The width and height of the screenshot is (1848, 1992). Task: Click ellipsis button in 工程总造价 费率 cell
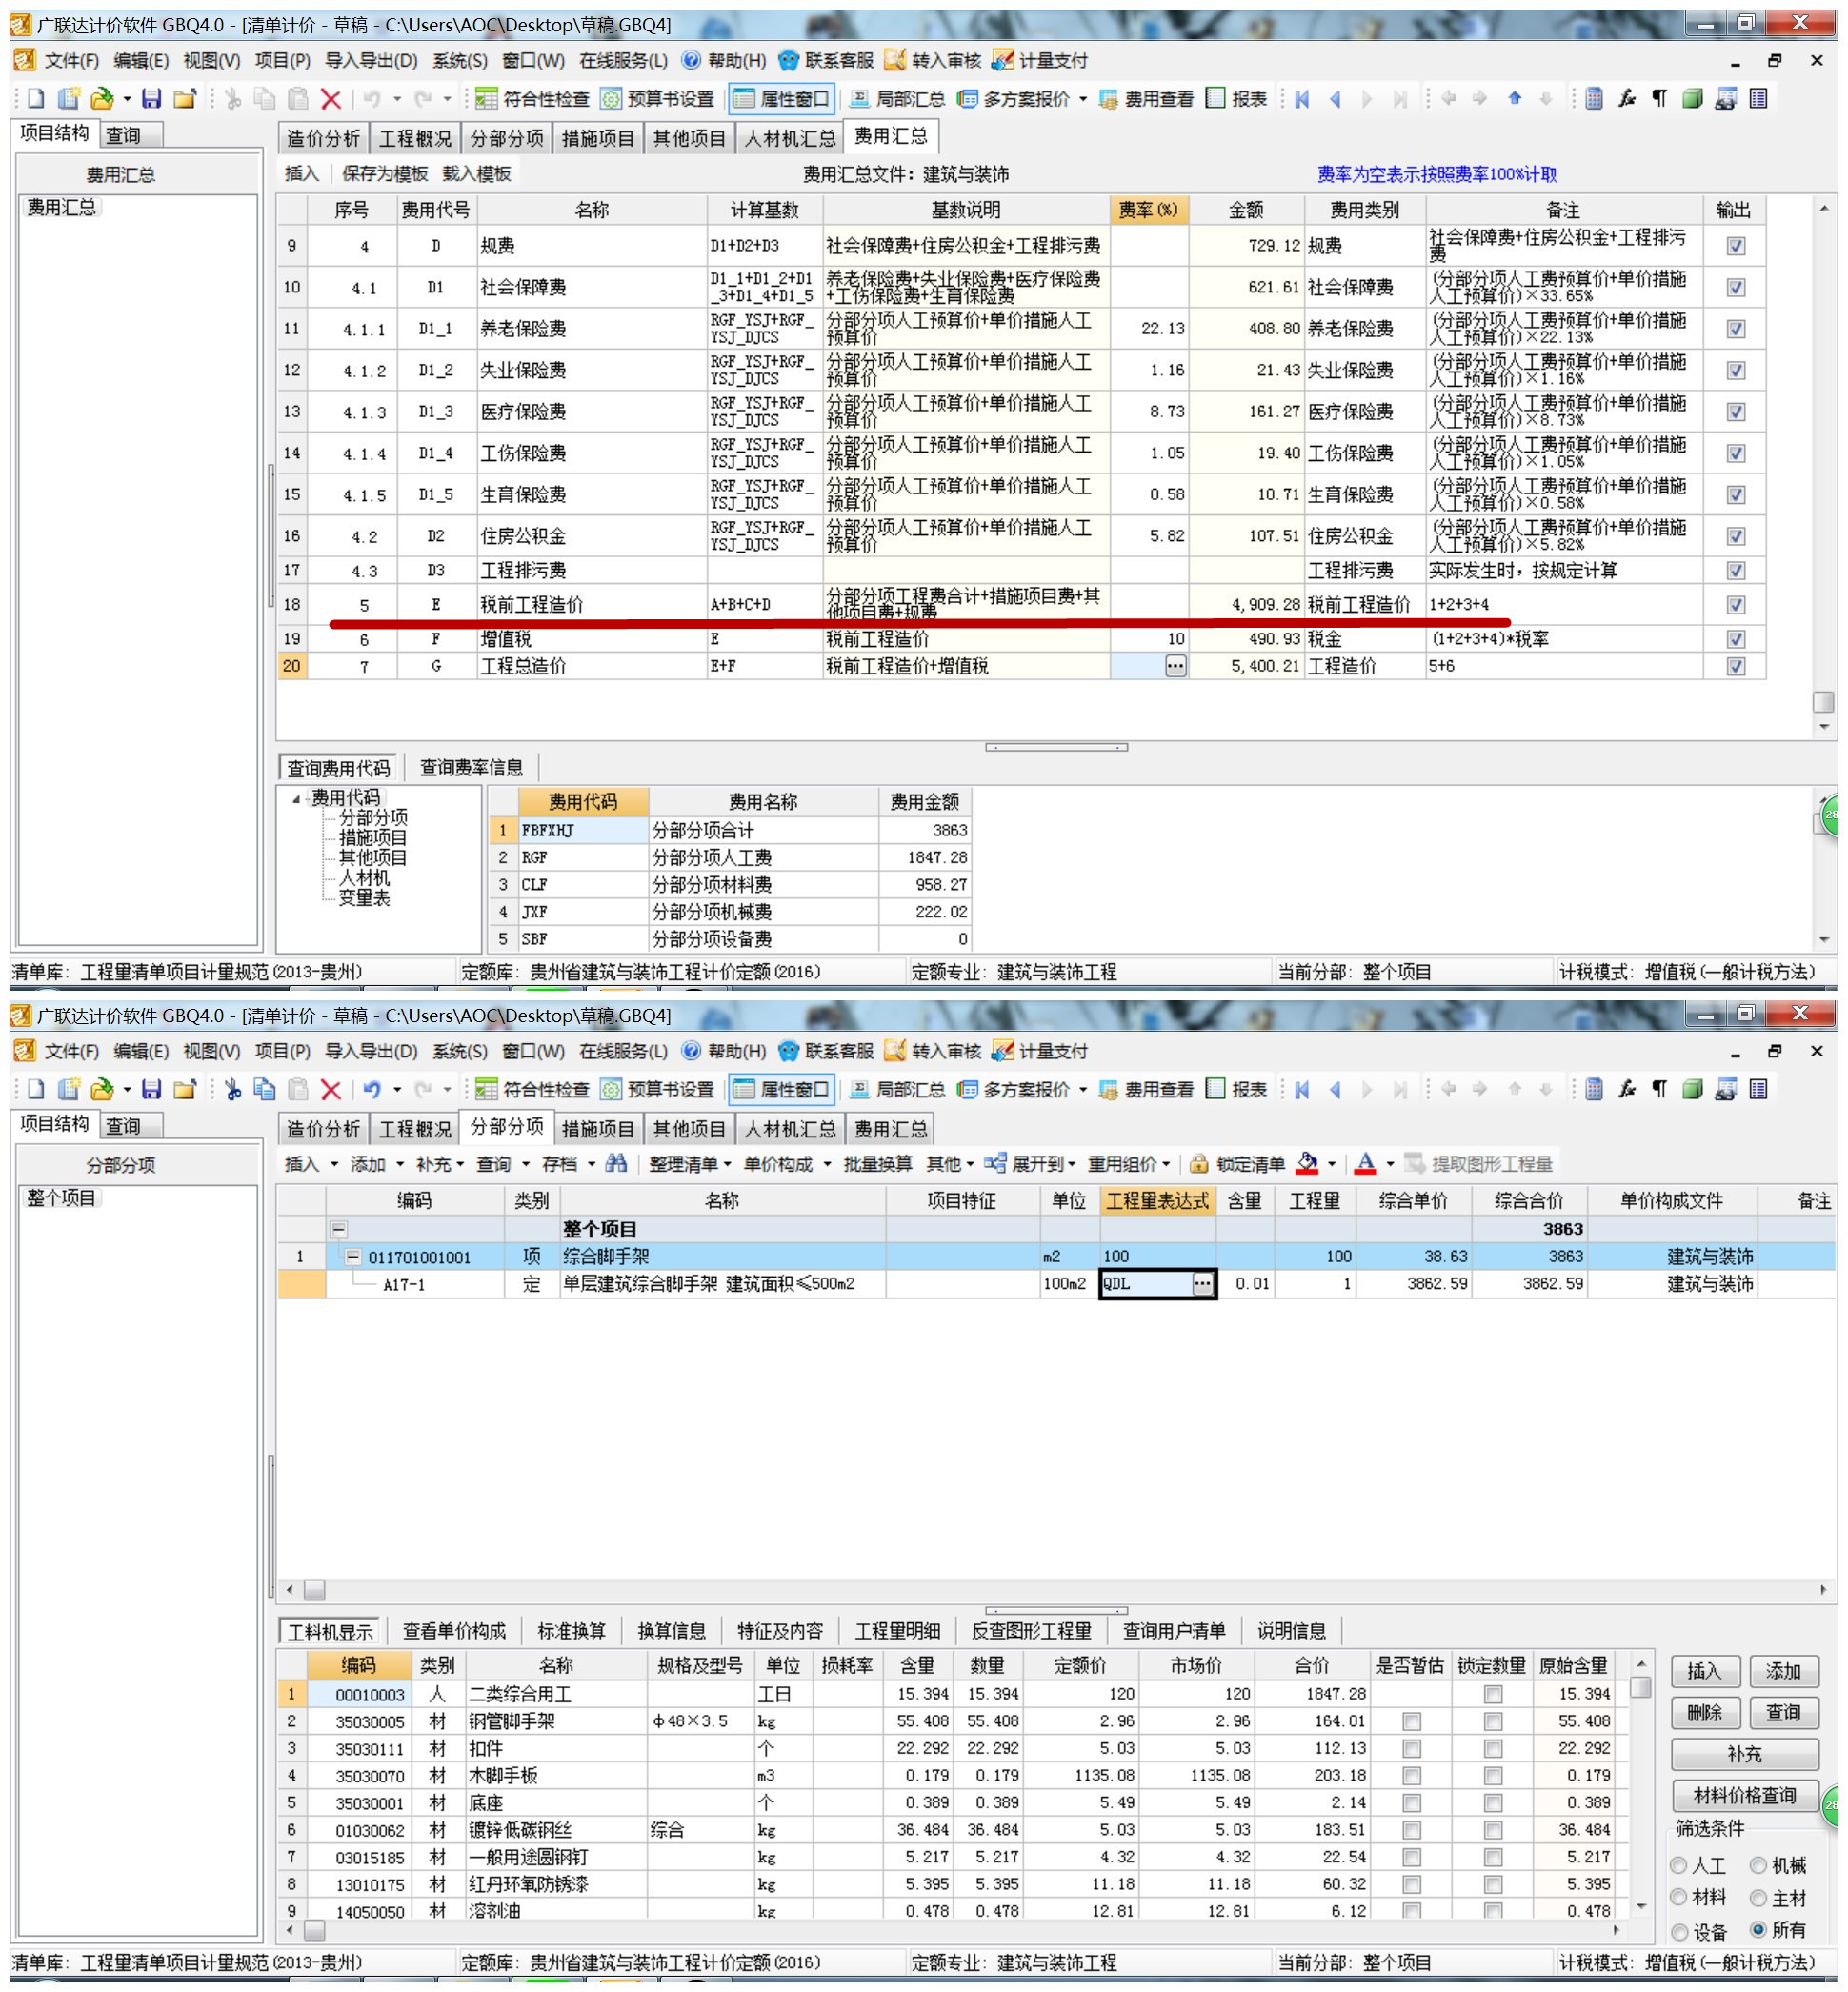(x=1175, y=666)
